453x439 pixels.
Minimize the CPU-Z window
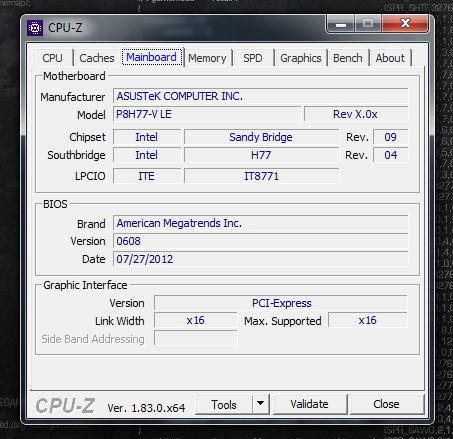click(x=341, y=24)
